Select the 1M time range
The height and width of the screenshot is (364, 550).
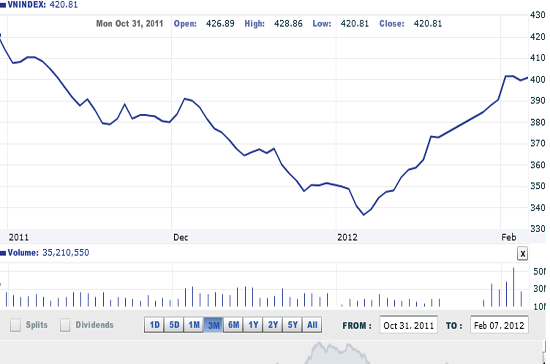[194, 325]
